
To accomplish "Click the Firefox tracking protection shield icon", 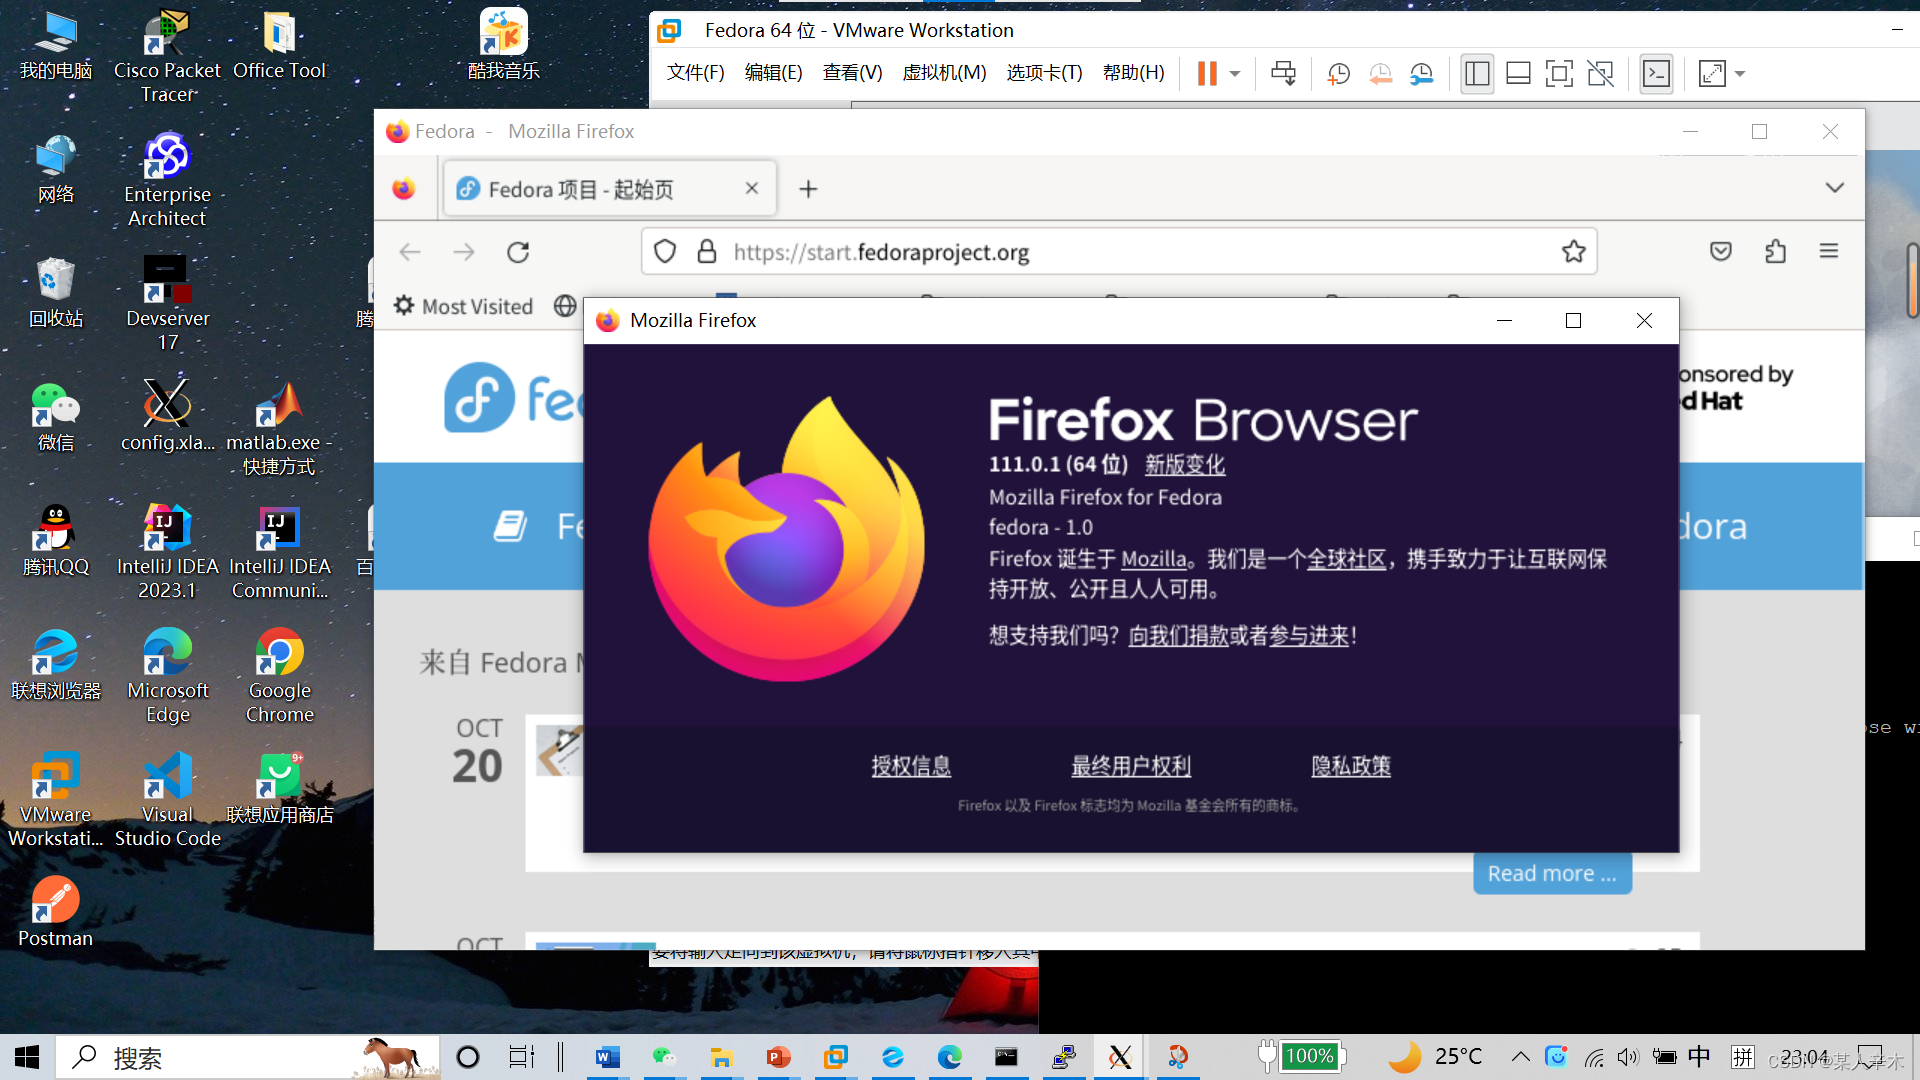I will point(665,251).
